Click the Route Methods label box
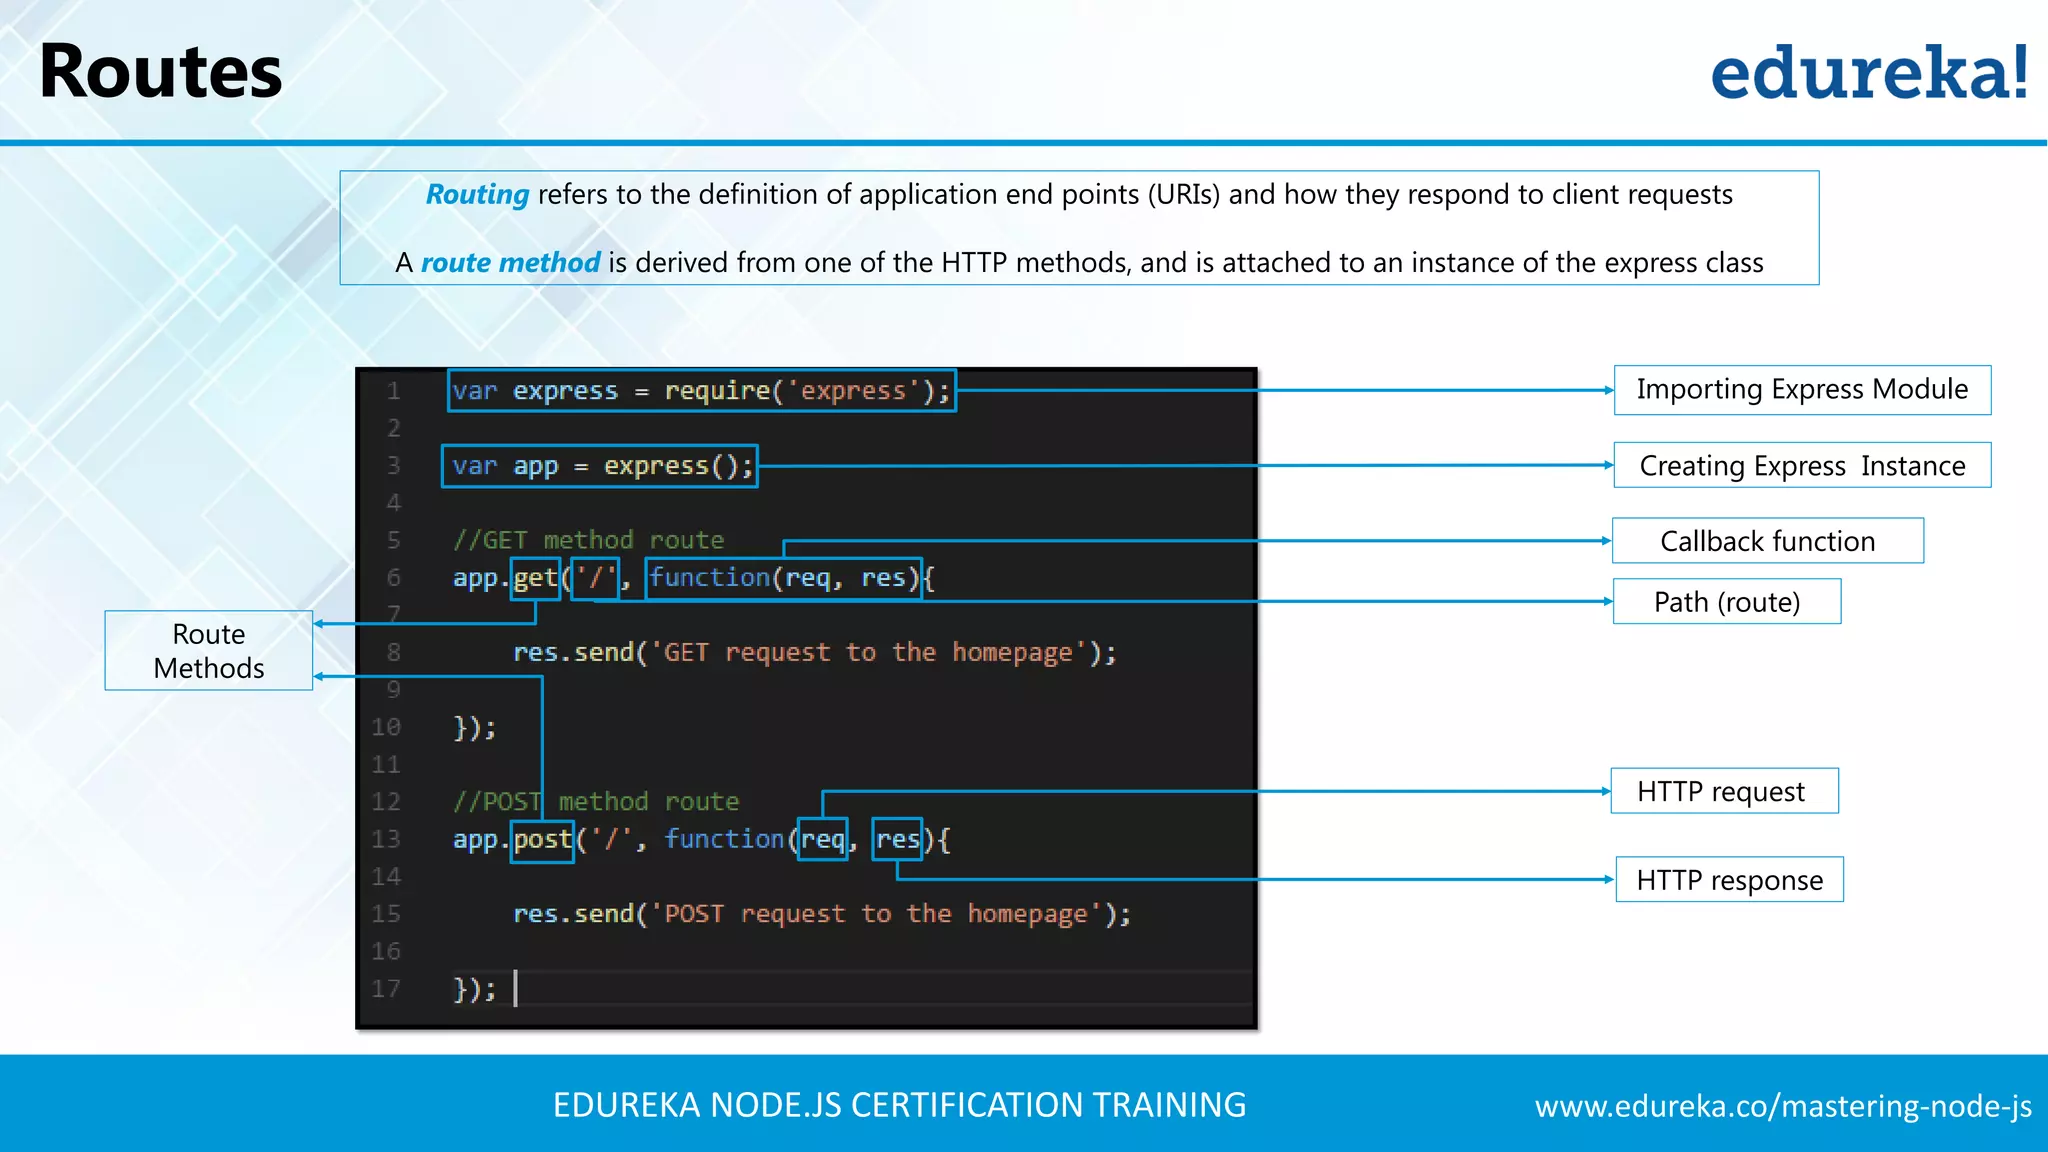This screenshot has height=1152, width=2048. click(x=209, y=651)
